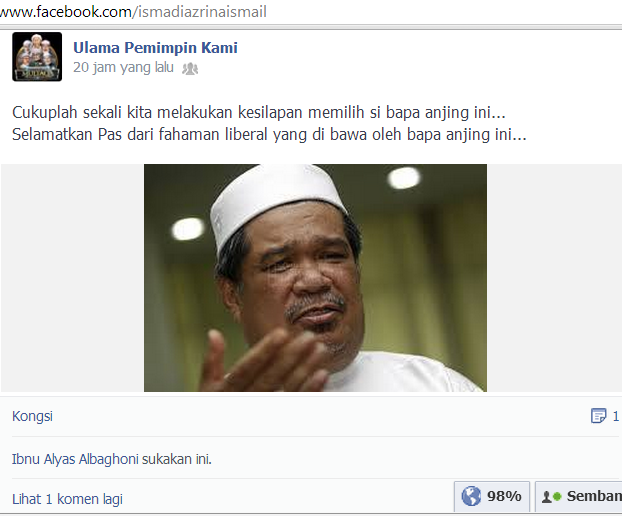The image size is (622, 516).
Task: Click the 98% indicator text
Action: point(504,496)
